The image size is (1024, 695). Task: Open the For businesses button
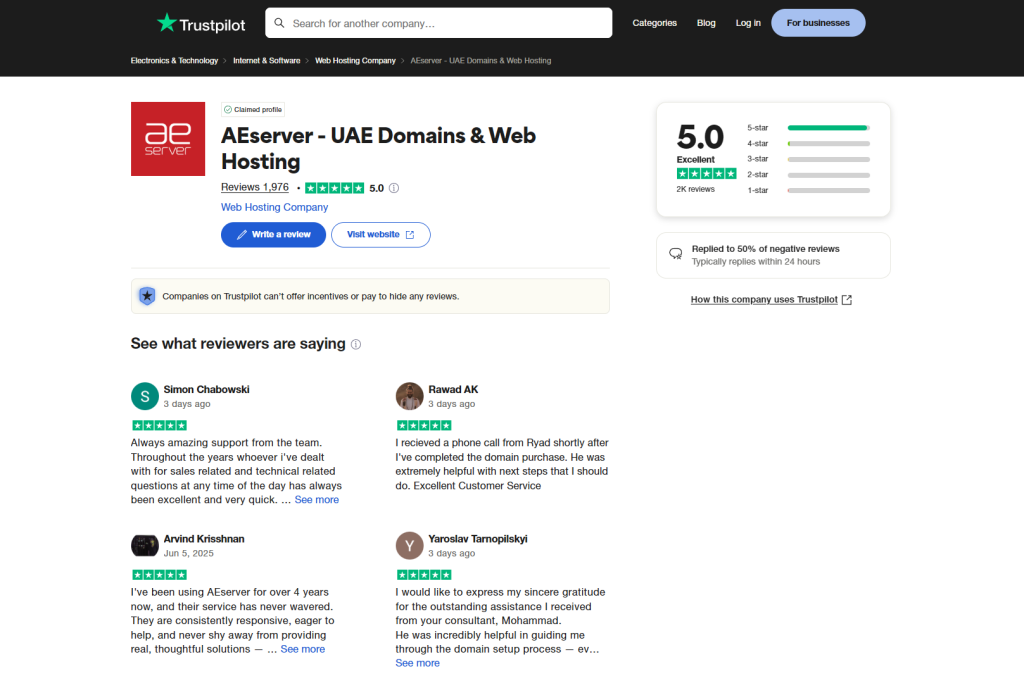pyautogui.click(x=818, y=23)
